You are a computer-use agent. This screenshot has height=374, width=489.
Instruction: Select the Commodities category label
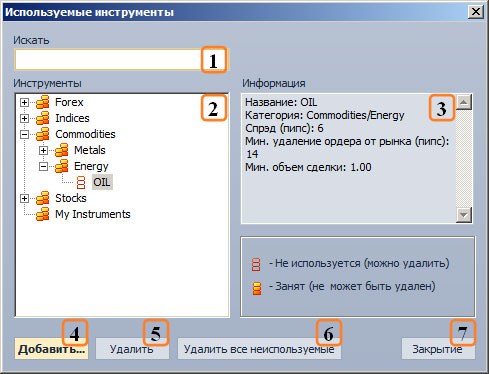(85, 134)
